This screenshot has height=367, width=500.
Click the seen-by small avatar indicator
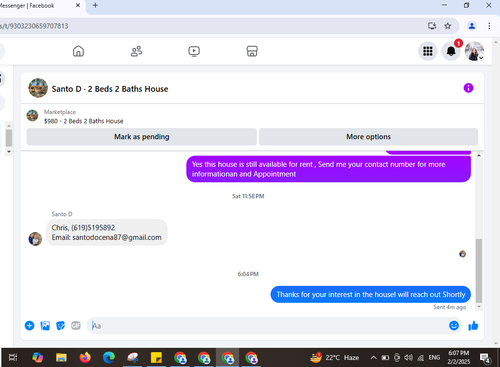(462, 254)
